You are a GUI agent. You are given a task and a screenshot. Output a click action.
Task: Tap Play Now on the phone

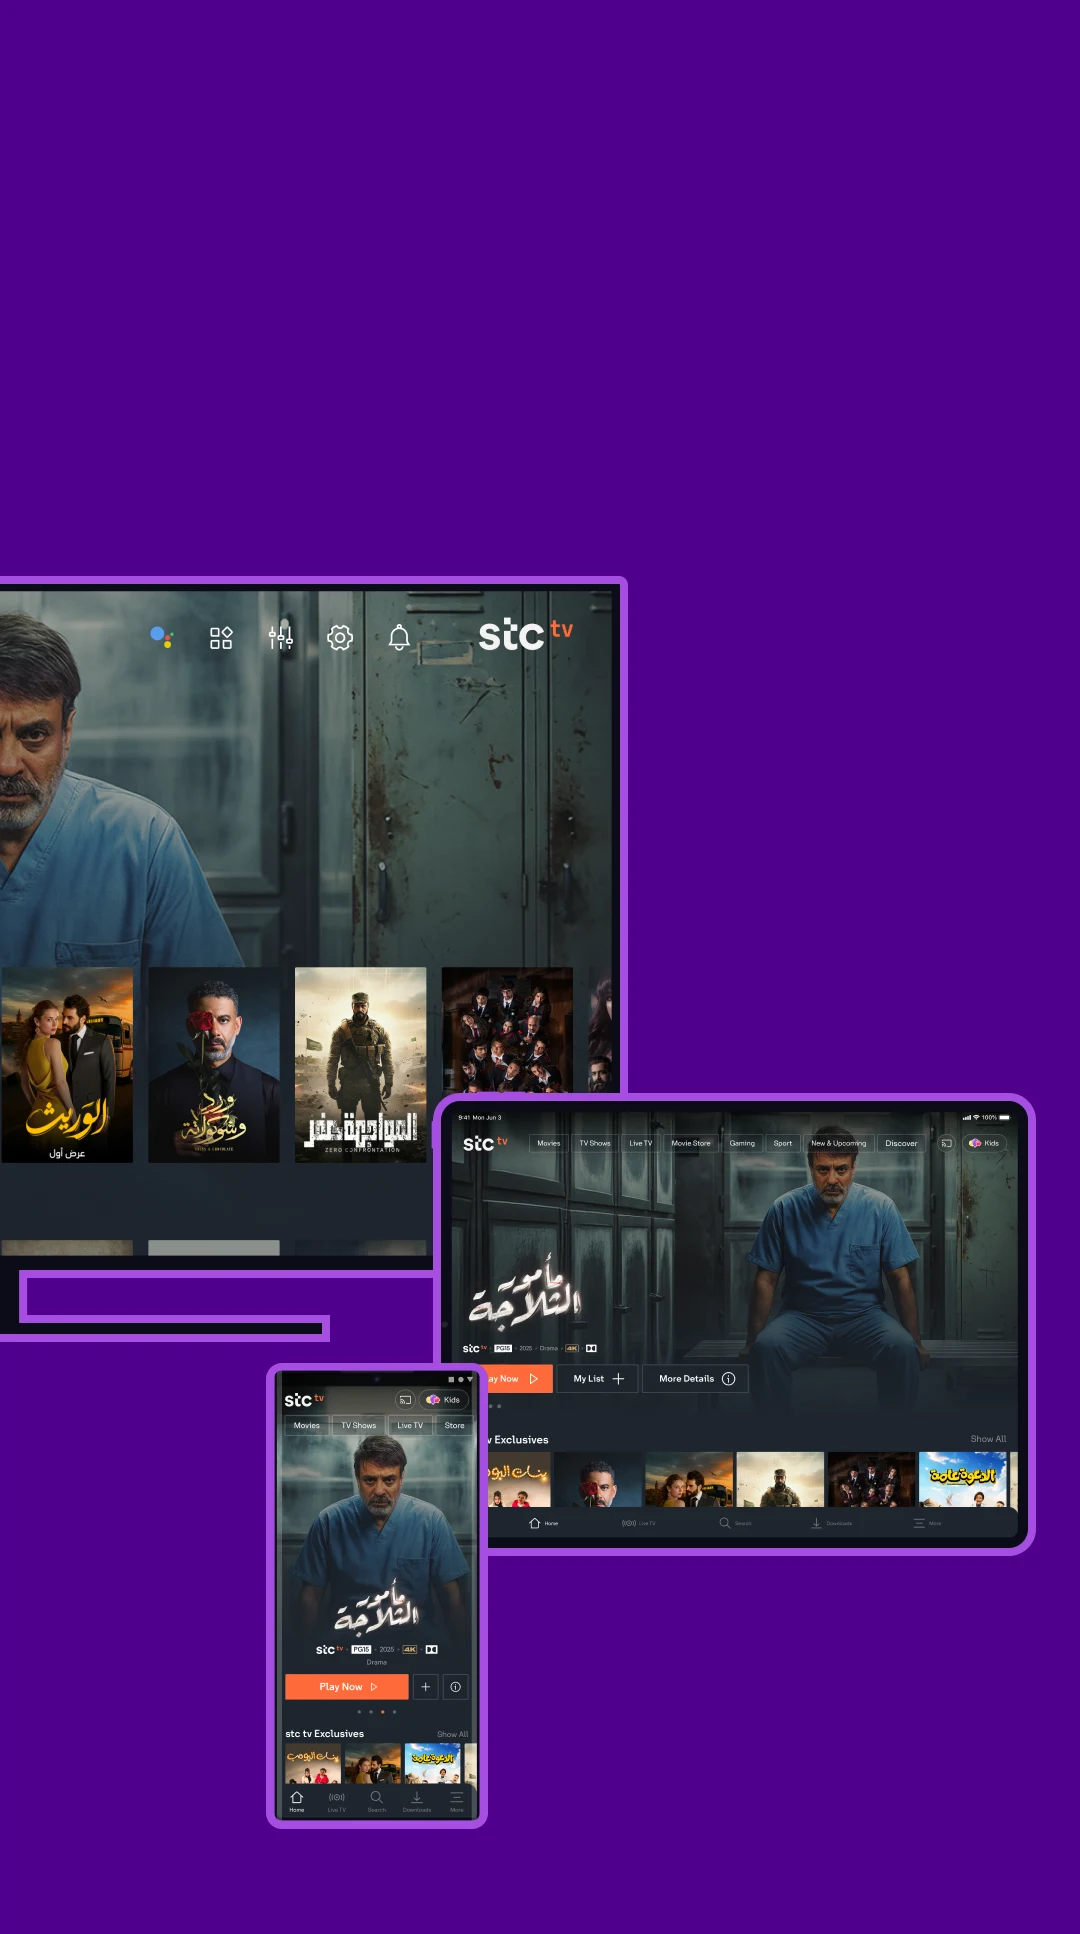[x=347, y=1687]
